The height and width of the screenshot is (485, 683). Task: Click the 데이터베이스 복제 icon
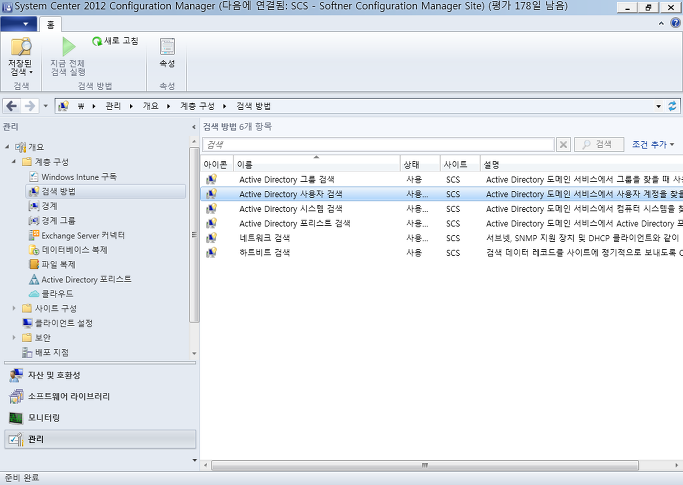tap(34, 250)
